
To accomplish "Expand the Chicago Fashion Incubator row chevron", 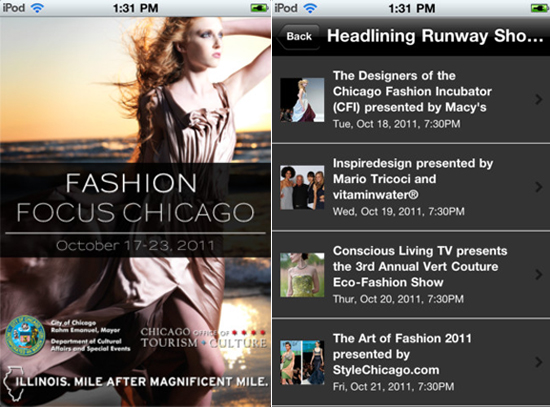I will point(539,100).
